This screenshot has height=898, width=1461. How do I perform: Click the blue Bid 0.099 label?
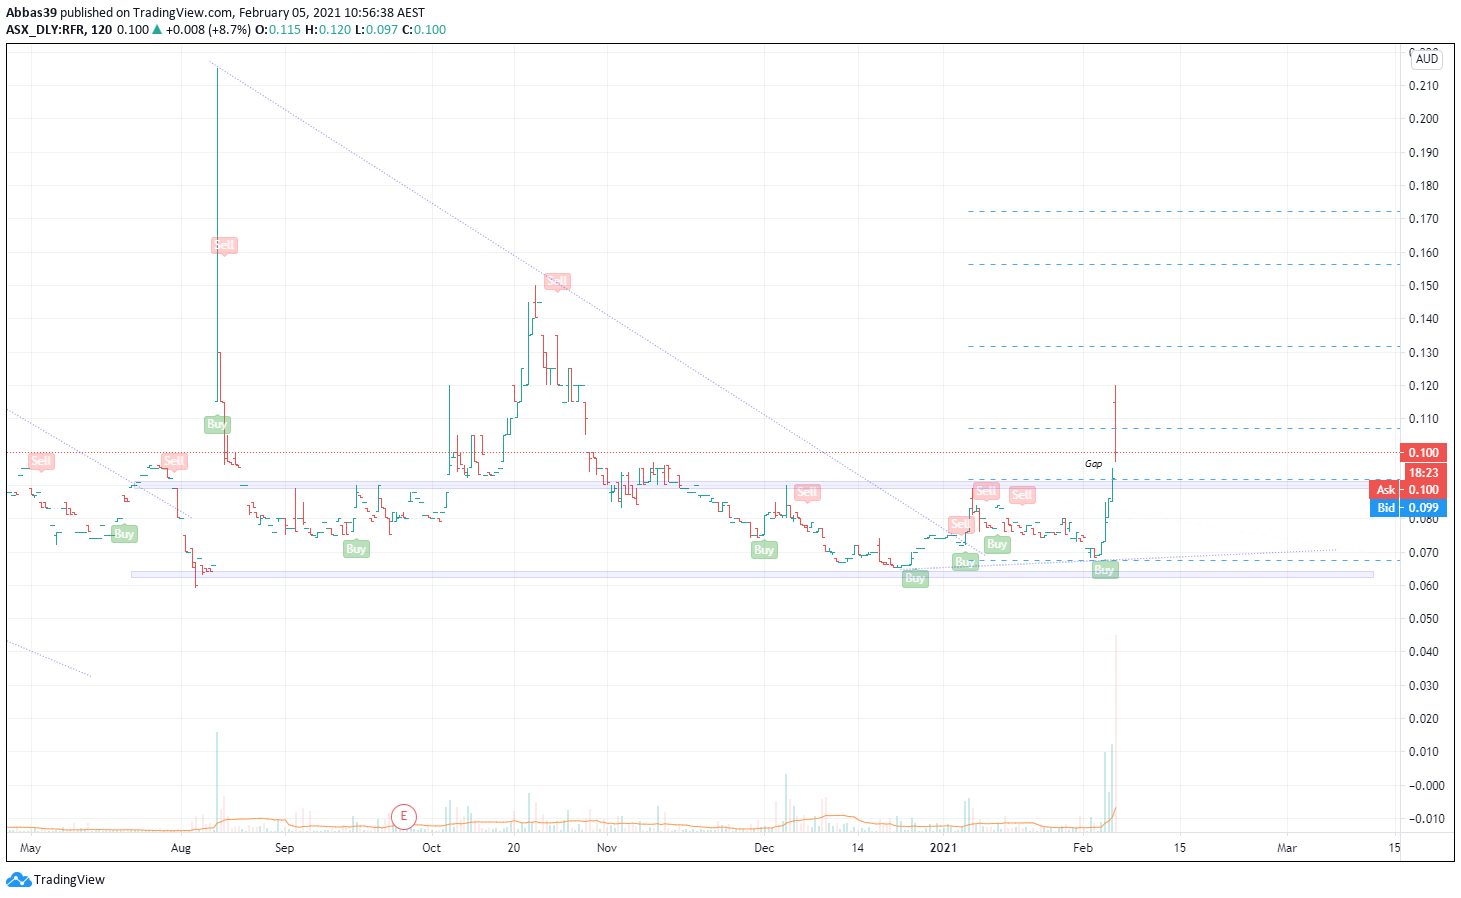click(1408, 508)
